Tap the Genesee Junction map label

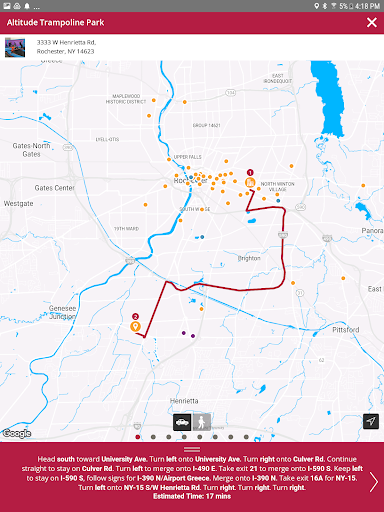(x=62, y=312)
